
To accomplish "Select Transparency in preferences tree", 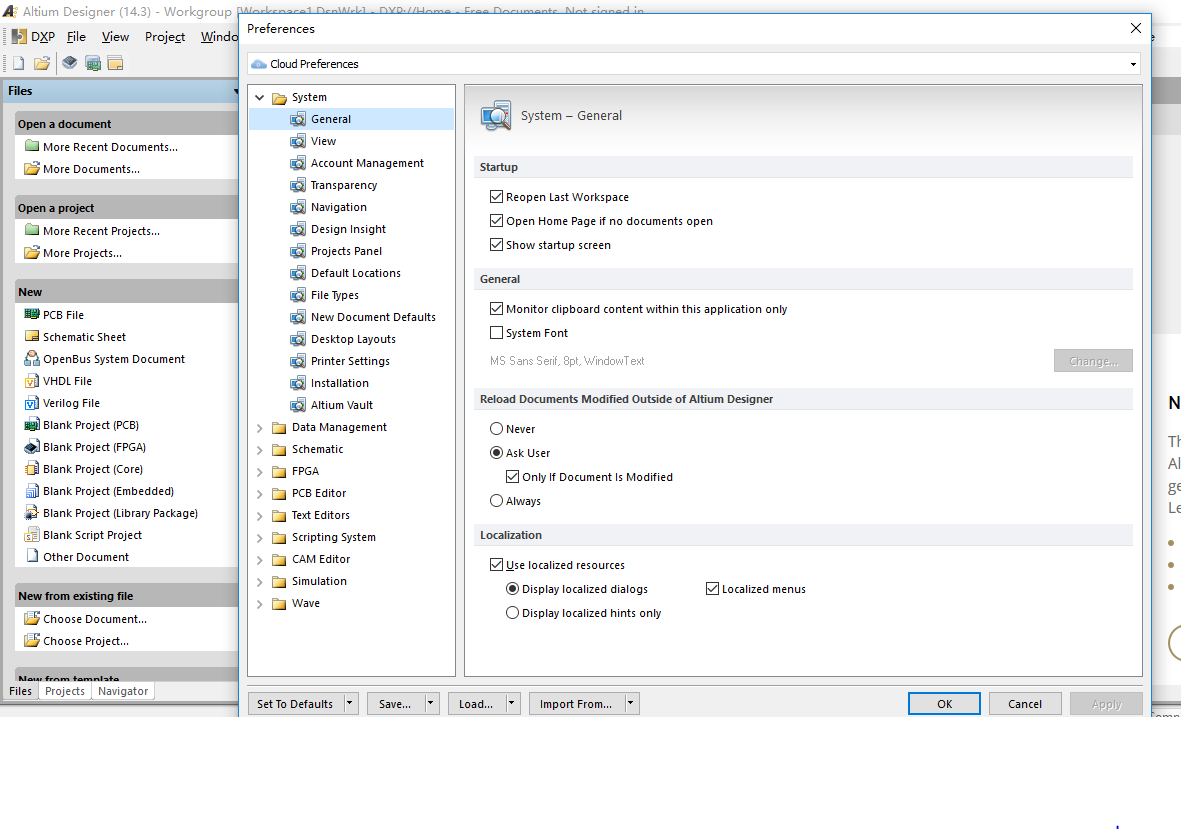I will [x=343, y=184].
